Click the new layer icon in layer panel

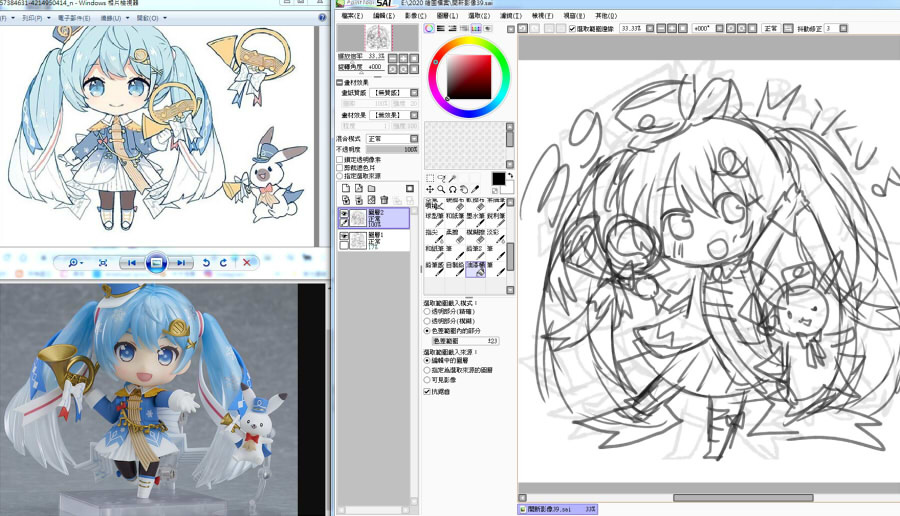coord(346,188)
